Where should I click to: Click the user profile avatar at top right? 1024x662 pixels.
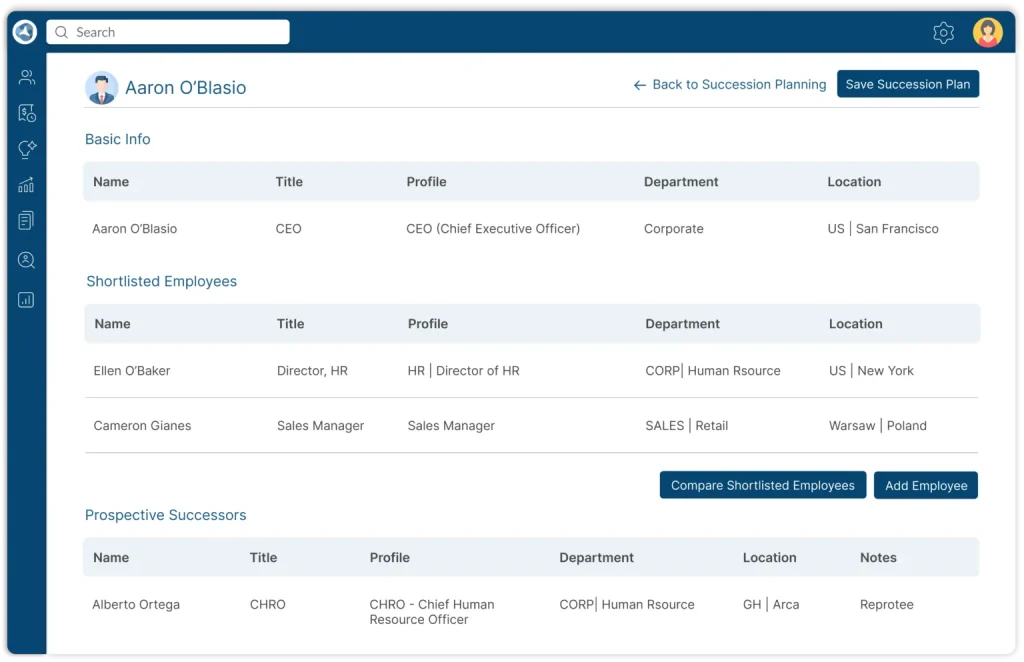point(987,32)
